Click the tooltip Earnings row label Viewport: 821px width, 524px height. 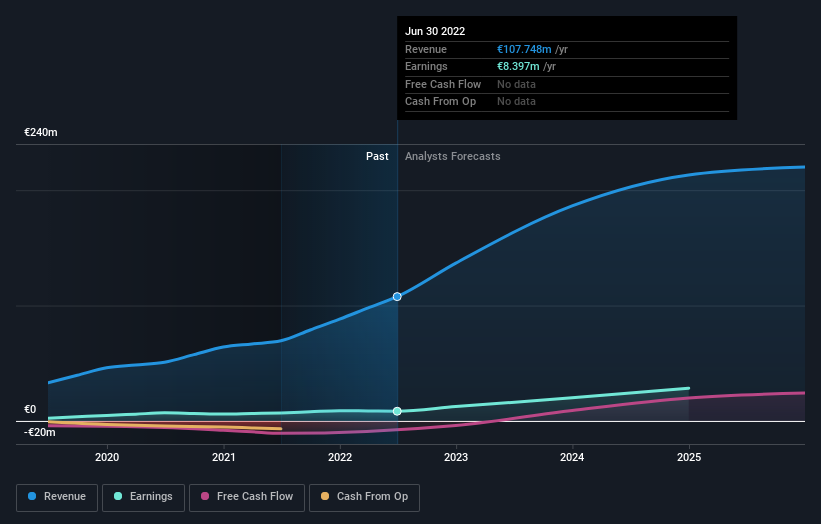tap(426, 66)
